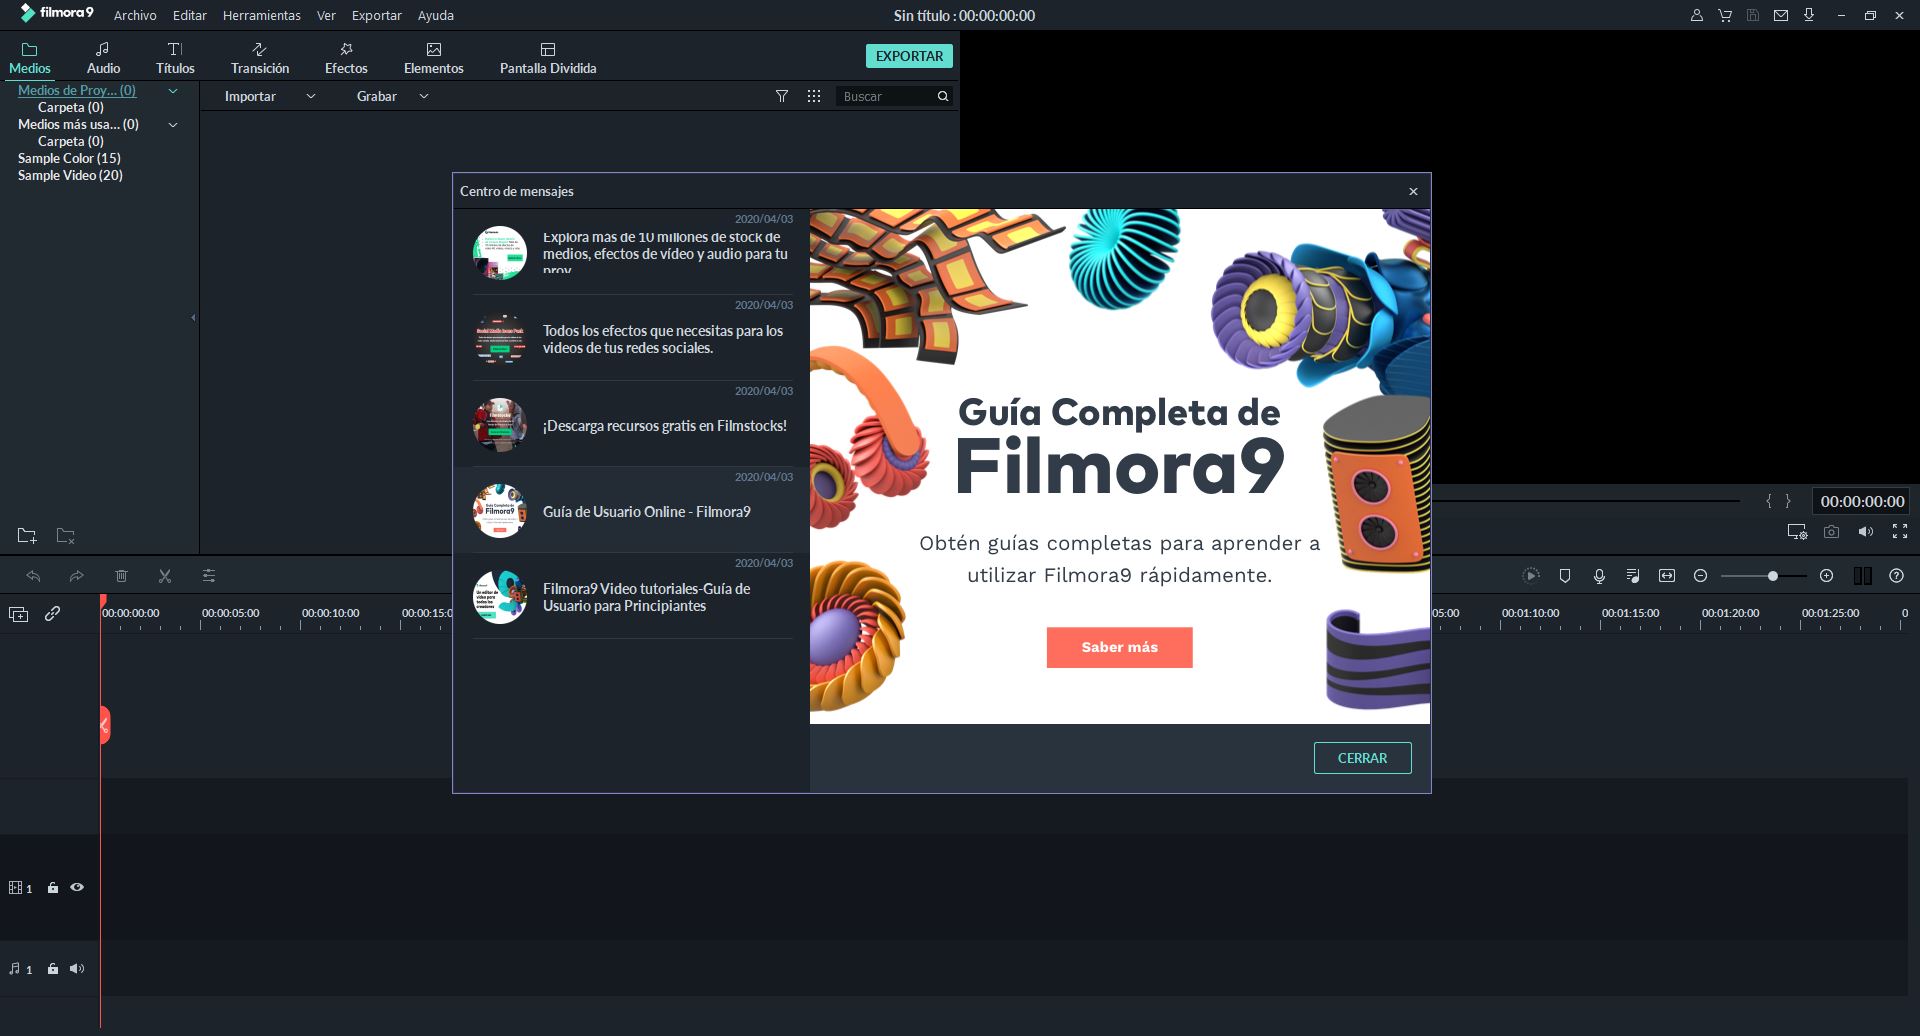Open the Herramientas menu
The image size is (1920, 1036).
[x=261, y=15]
